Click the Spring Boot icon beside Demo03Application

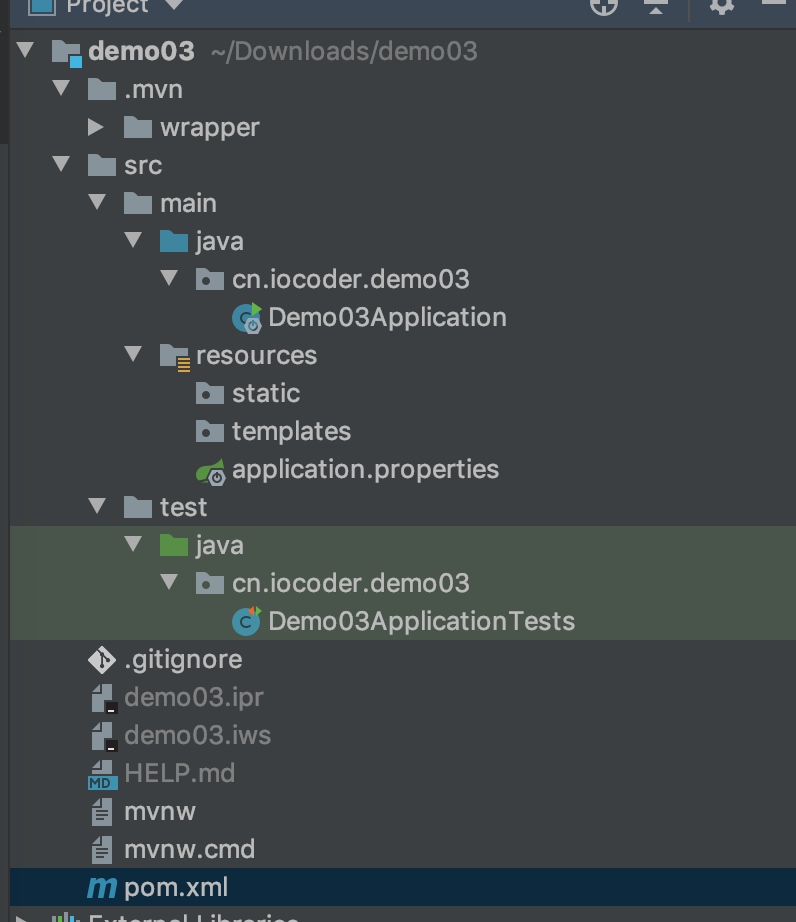247,317
